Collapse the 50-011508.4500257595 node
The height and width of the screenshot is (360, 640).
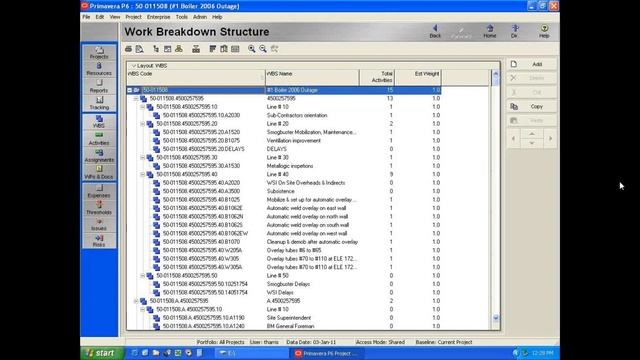[136, 98]
